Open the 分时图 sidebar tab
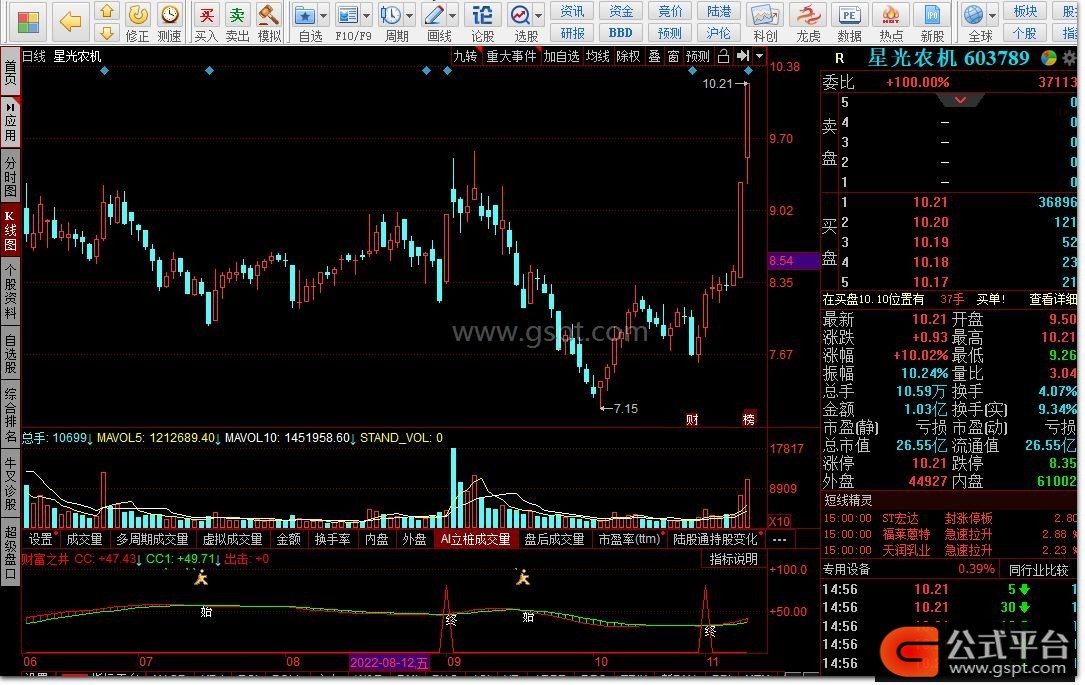Screen dimensions: 1085x685 coord(10,176)
